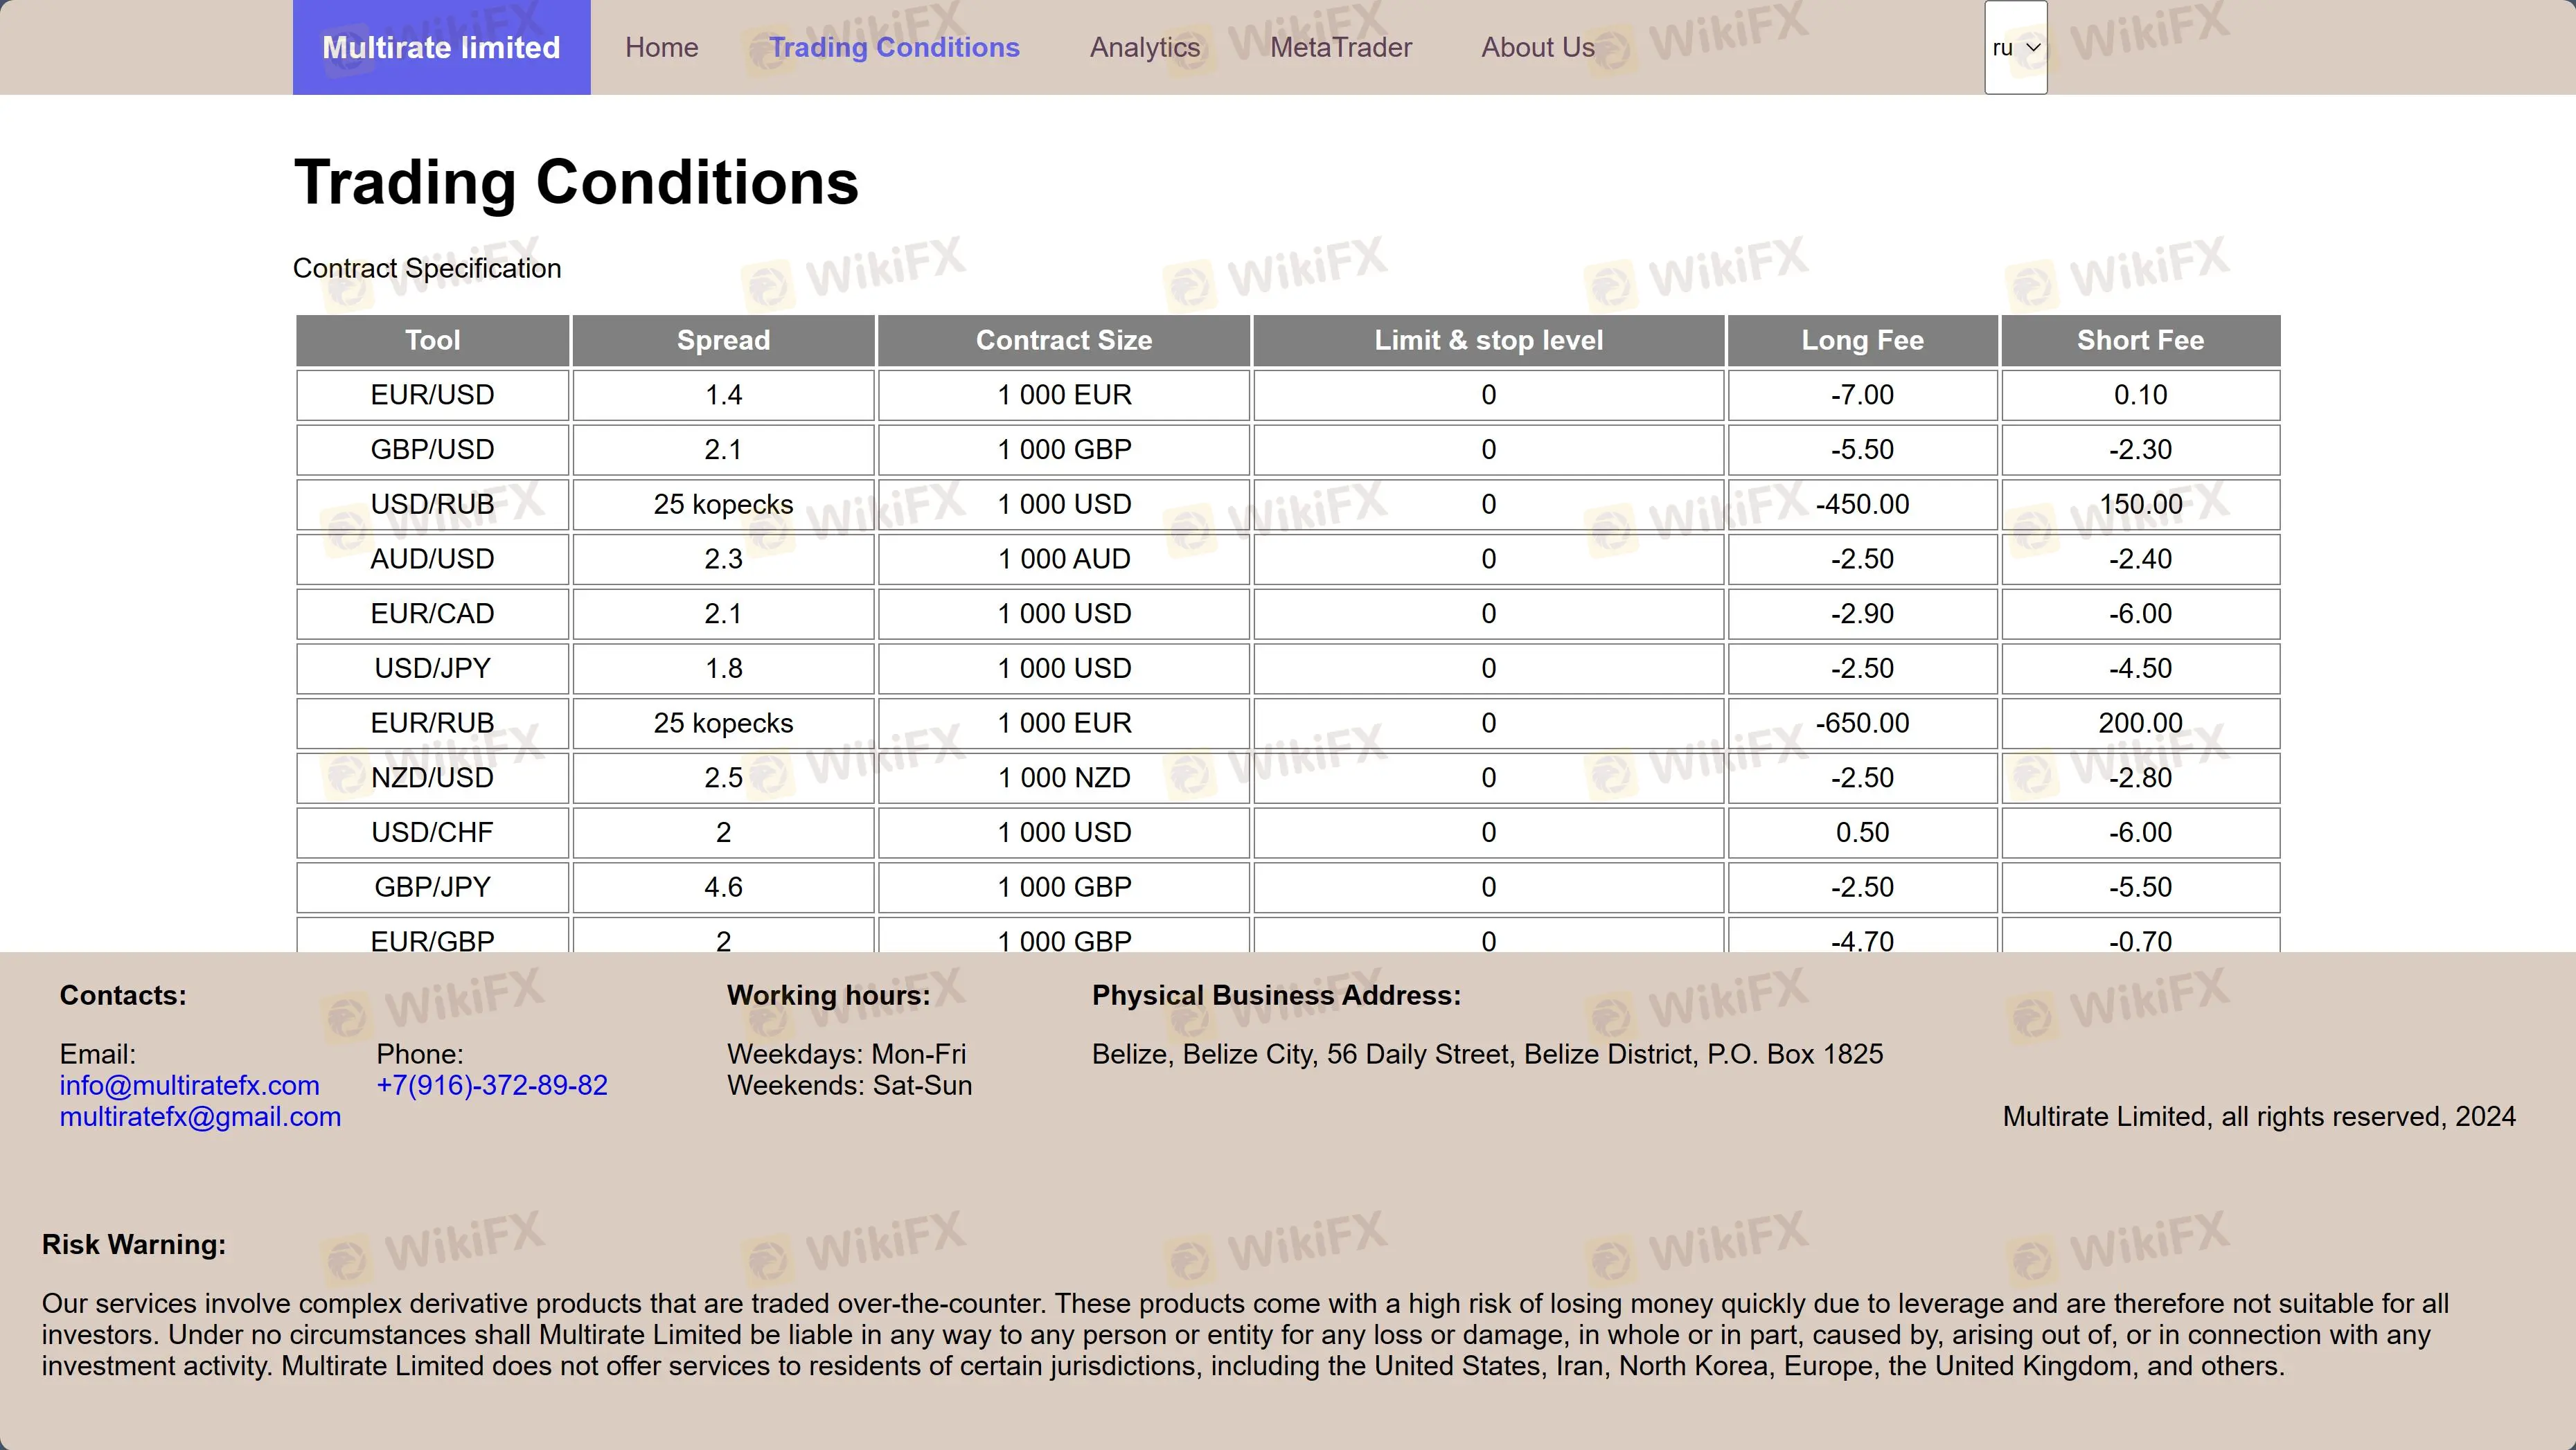Click the multiratefx@gmail.com email link
Image resolution: width=2576 pixels, height=1450 pixels.
pos(200,1116)
